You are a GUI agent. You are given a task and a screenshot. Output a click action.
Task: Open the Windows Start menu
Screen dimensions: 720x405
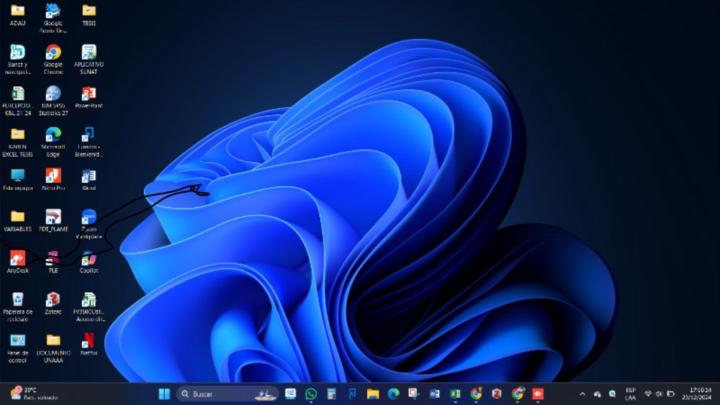[x=164, y=394]
